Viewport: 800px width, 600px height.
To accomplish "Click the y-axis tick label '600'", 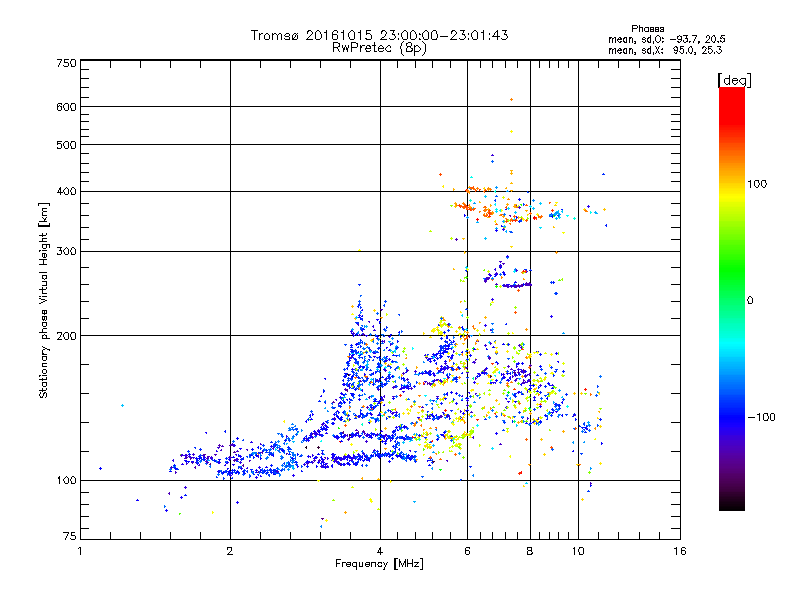I will (66, 107).
